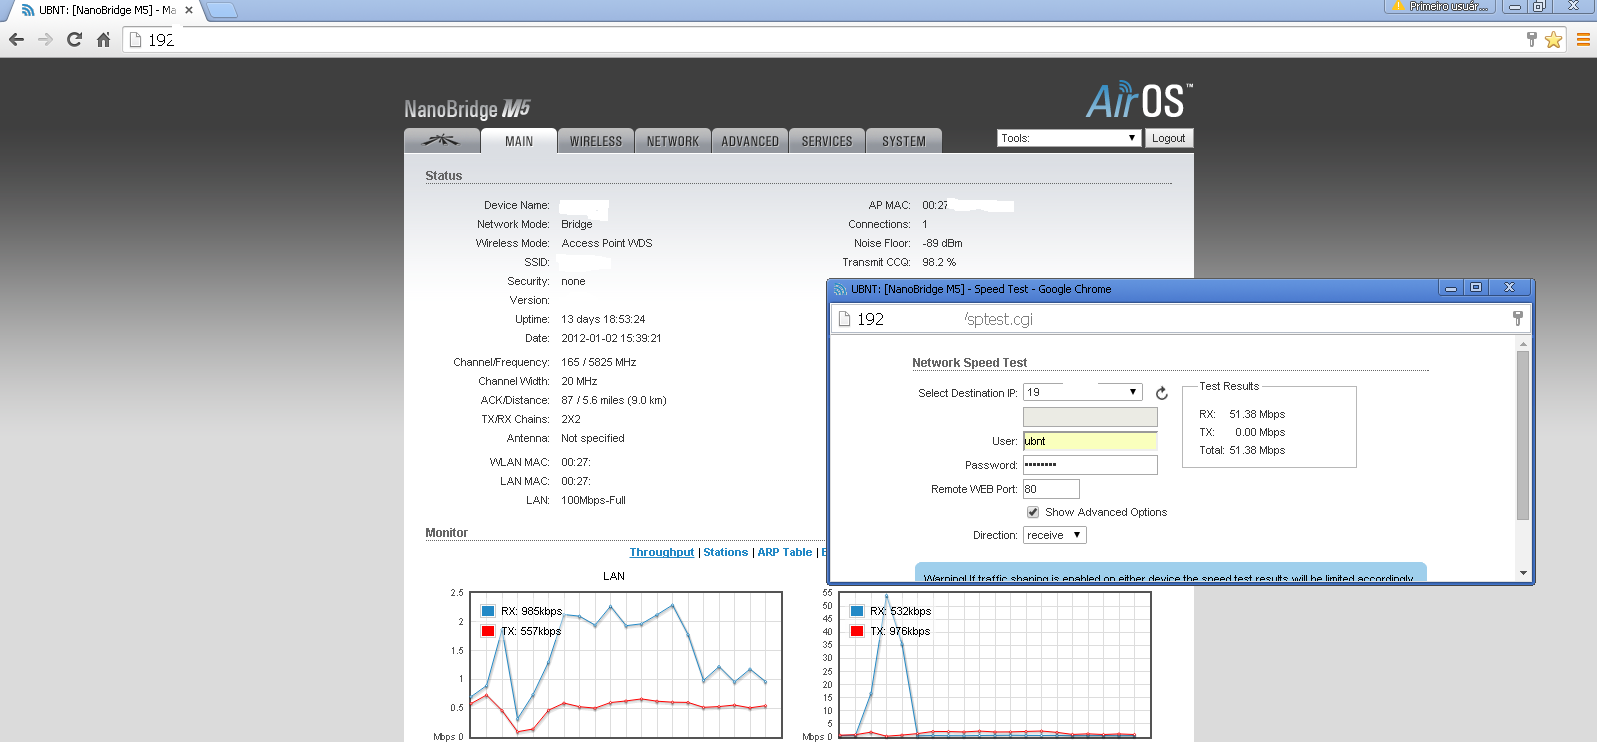
Task: Go back using the browser back arrow
Action: (16, 40)
